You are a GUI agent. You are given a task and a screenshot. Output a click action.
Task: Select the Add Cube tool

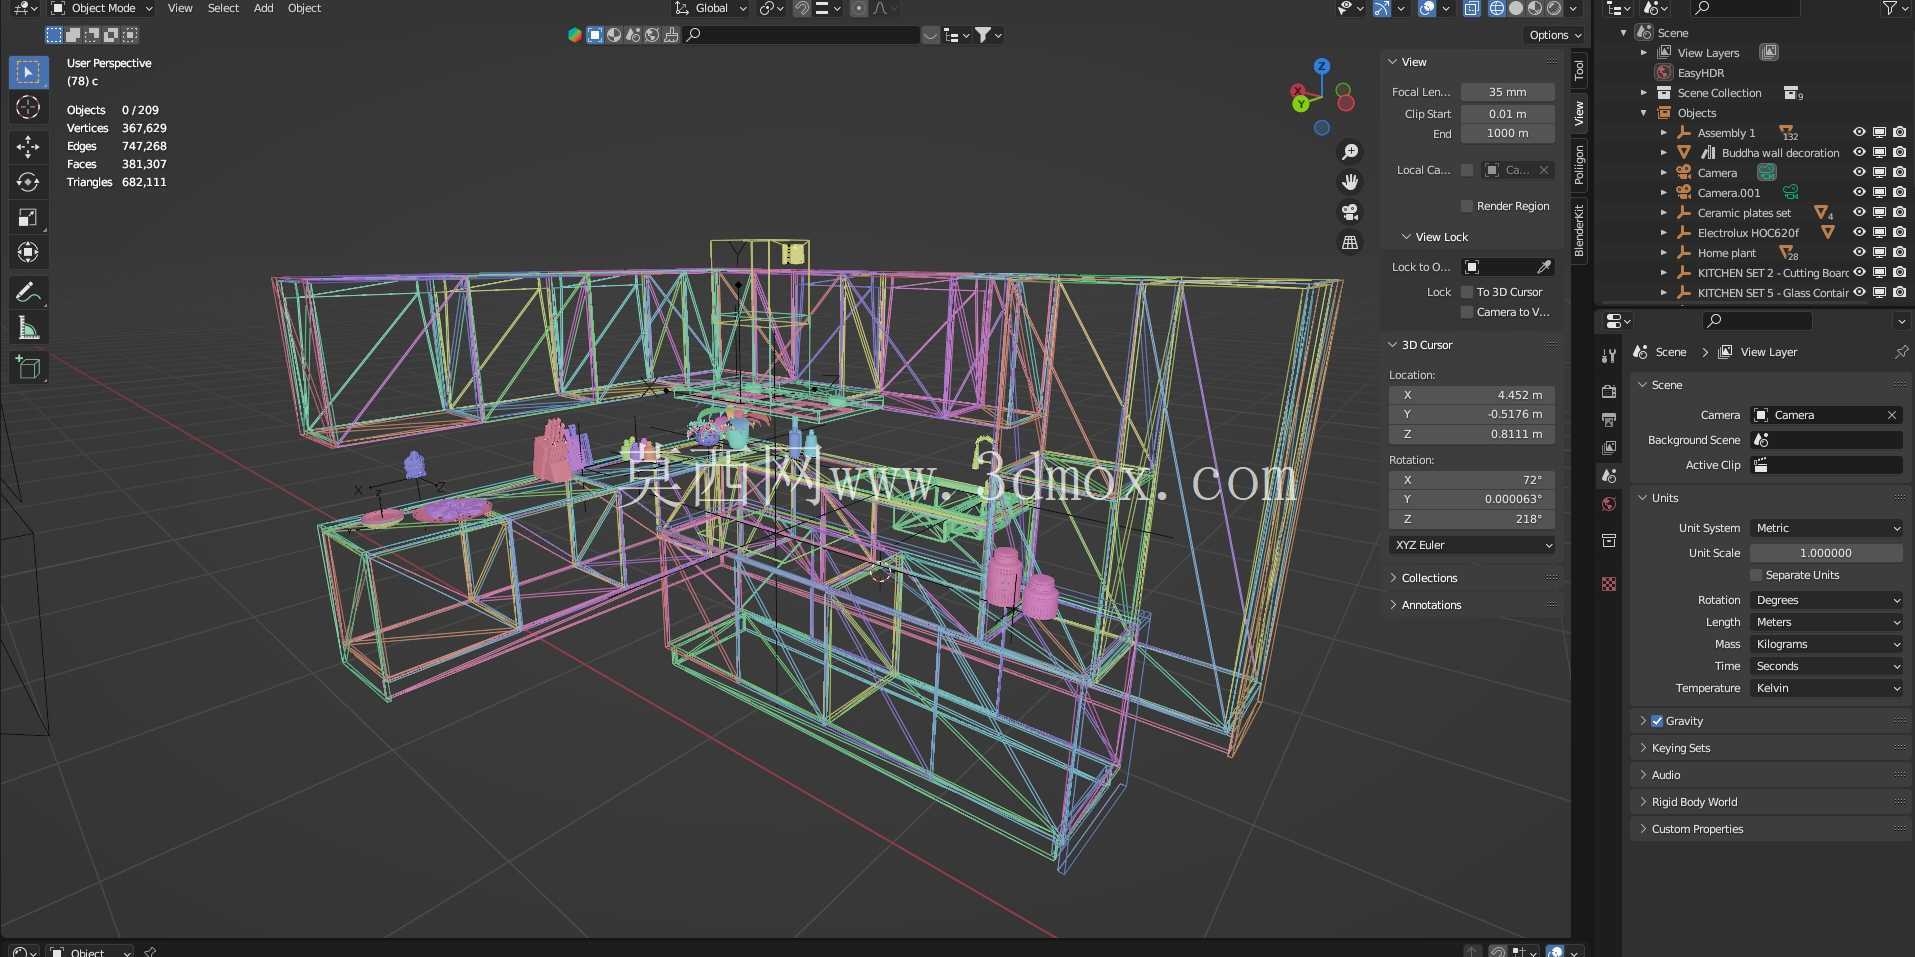[28, 368]
